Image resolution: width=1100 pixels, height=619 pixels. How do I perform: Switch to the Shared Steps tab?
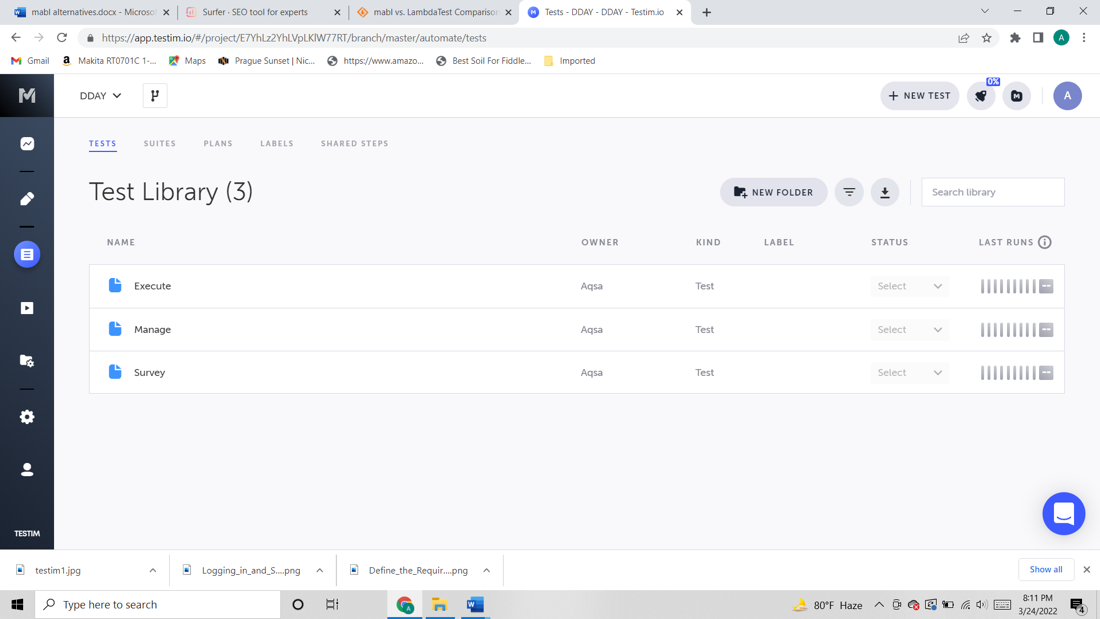(x=354, y=143)
